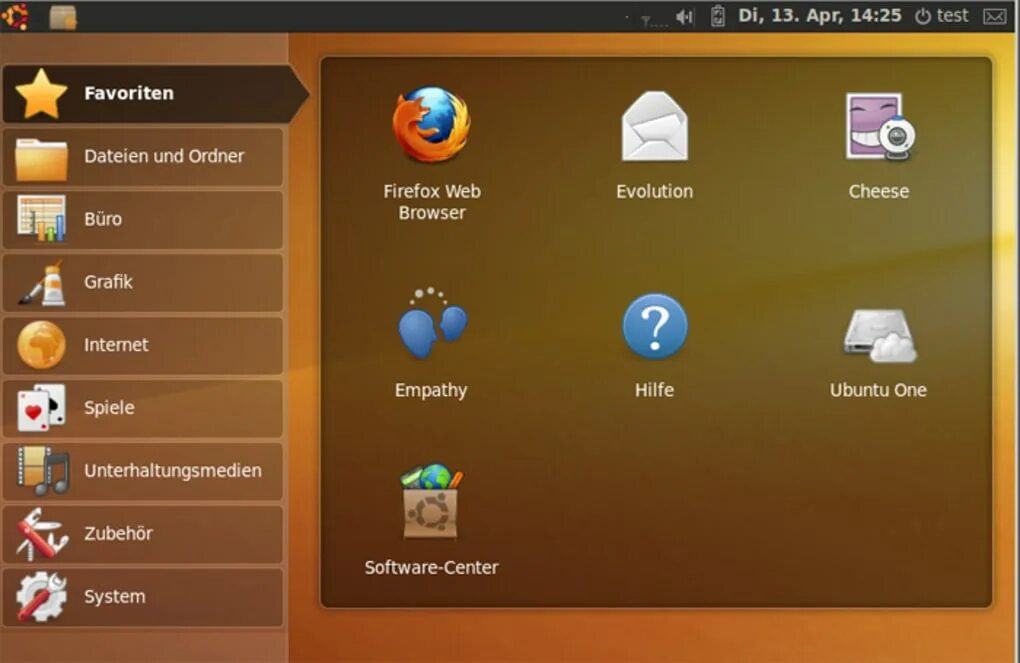View the Spiele games category
This screenshot has width=1020, height=663.
(x=142, y=408)
